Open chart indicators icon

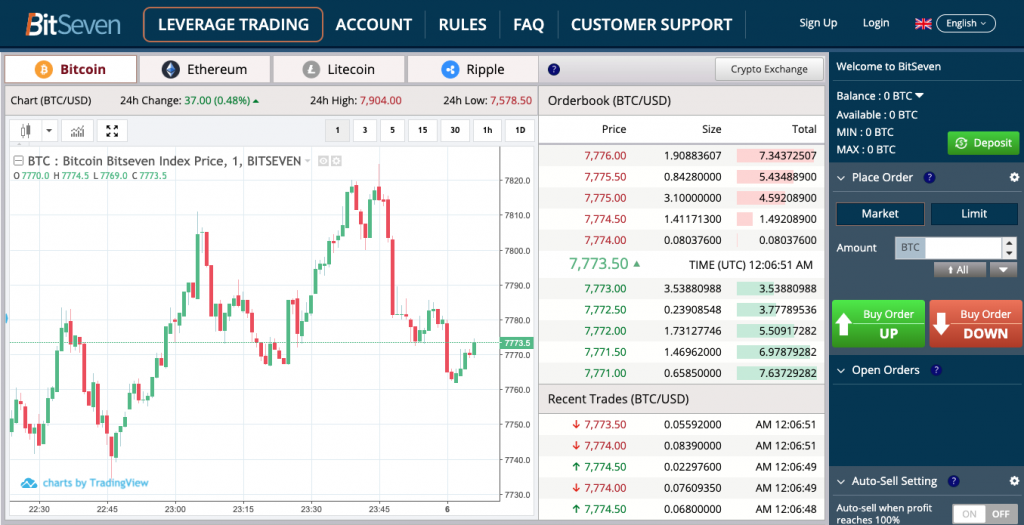78,131
